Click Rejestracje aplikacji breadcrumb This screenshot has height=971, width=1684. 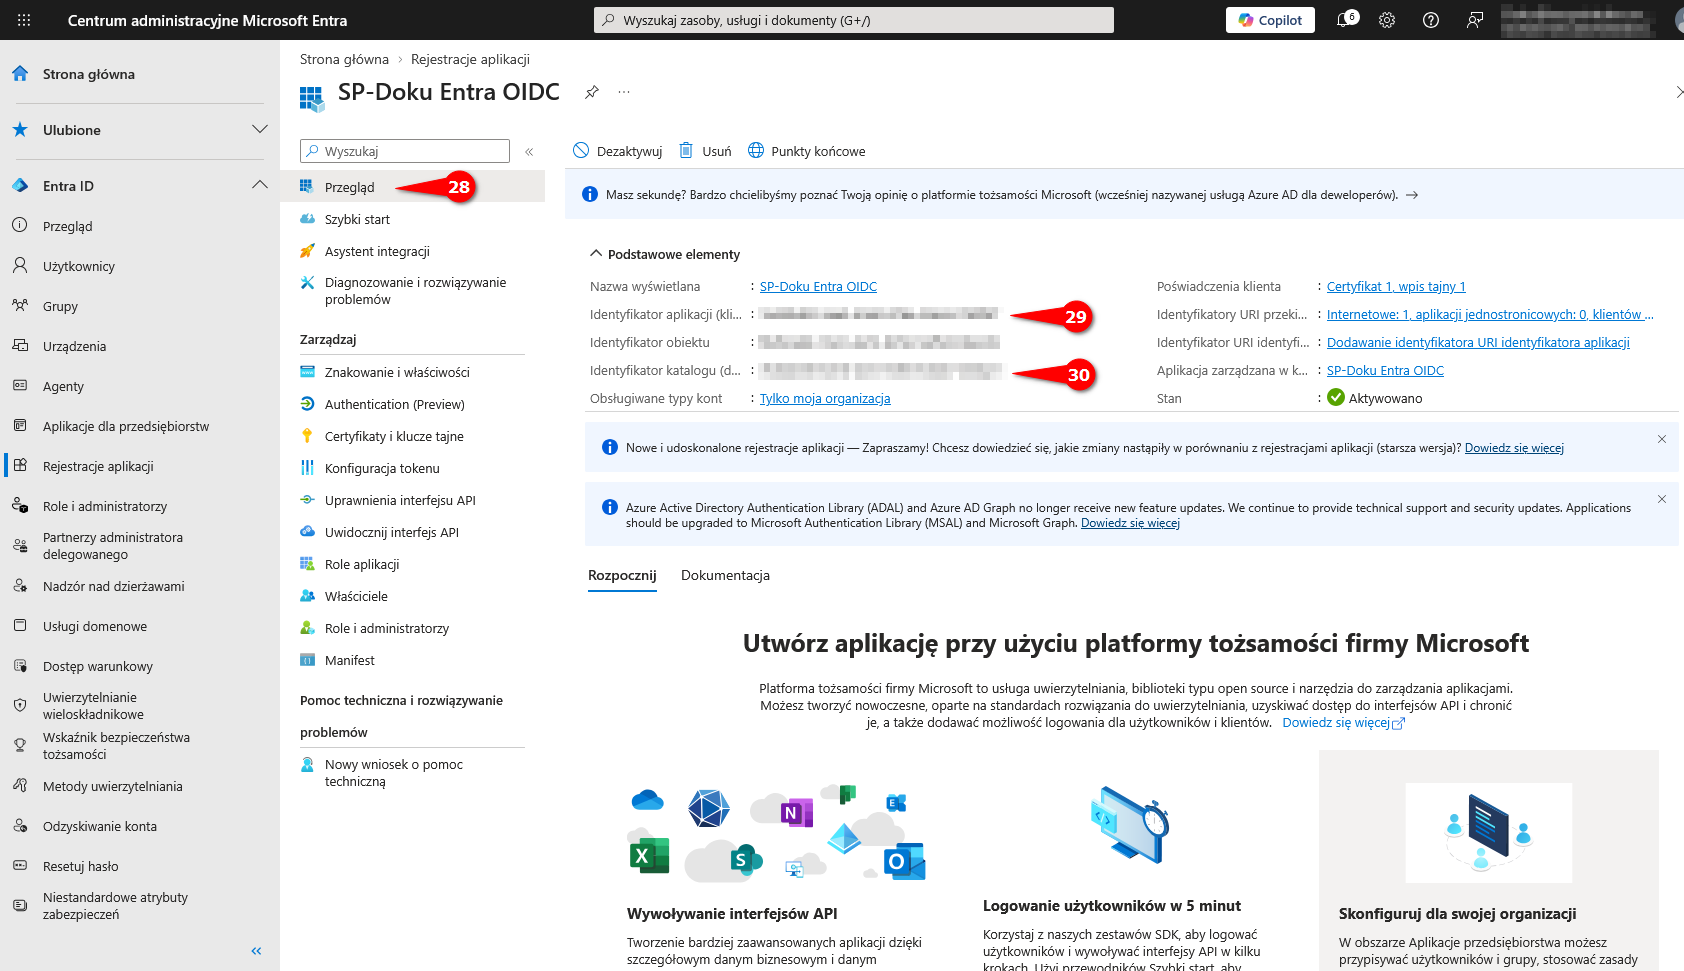[470, 59]
